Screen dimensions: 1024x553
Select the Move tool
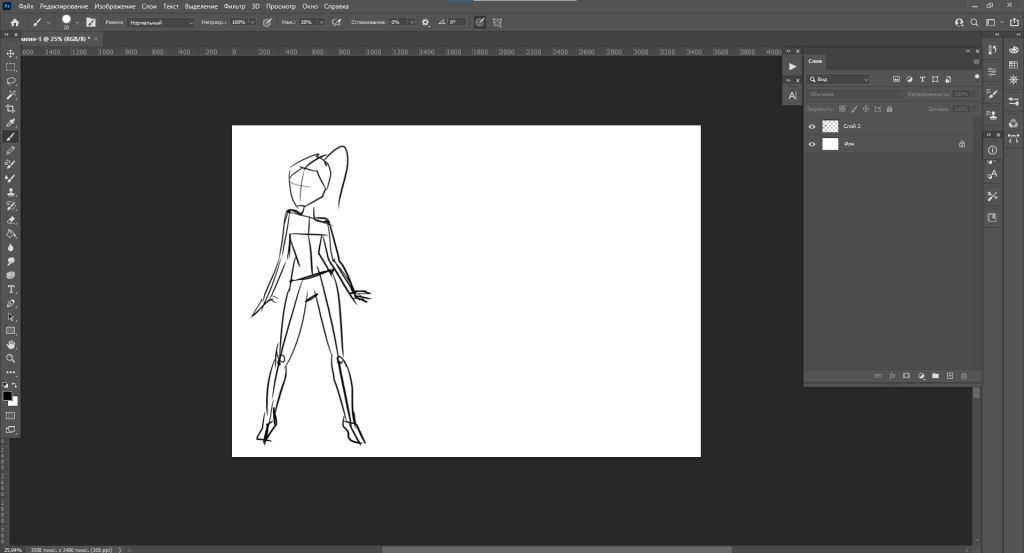click(x=11, y=53)
